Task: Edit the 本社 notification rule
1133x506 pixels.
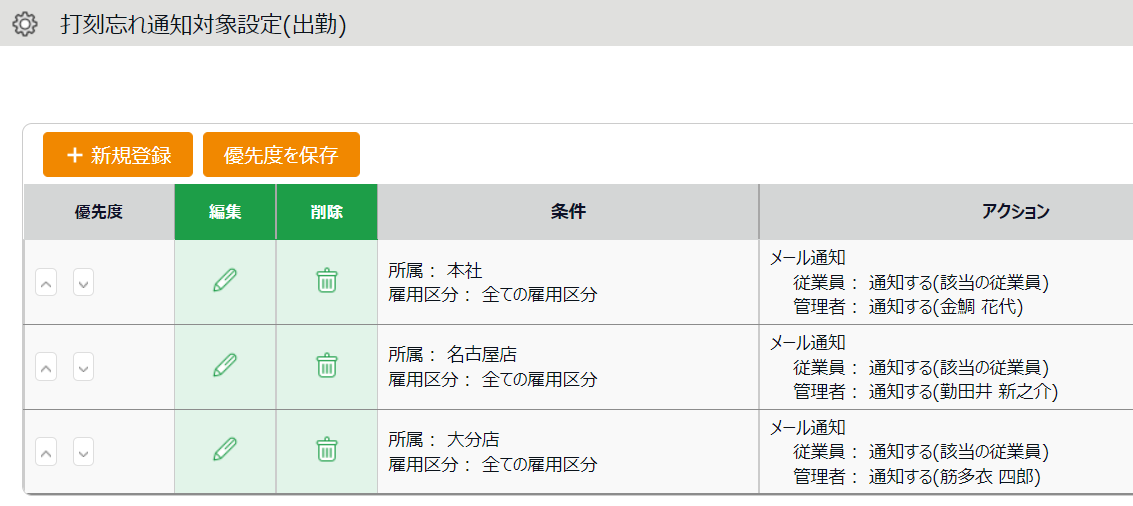Action: click(x=225, y=281)
